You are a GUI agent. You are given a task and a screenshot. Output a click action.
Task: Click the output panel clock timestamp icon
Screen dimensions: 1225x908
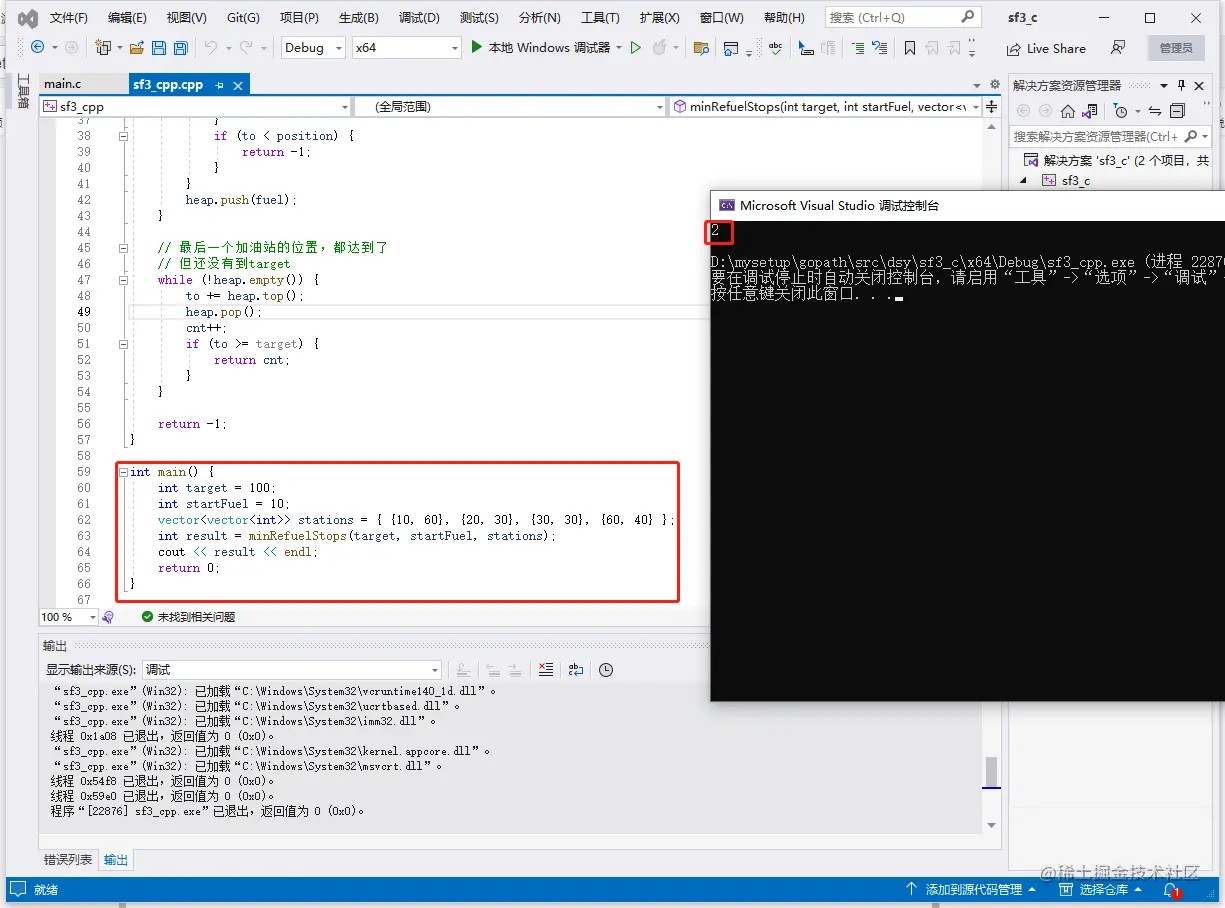coord(605,670)
